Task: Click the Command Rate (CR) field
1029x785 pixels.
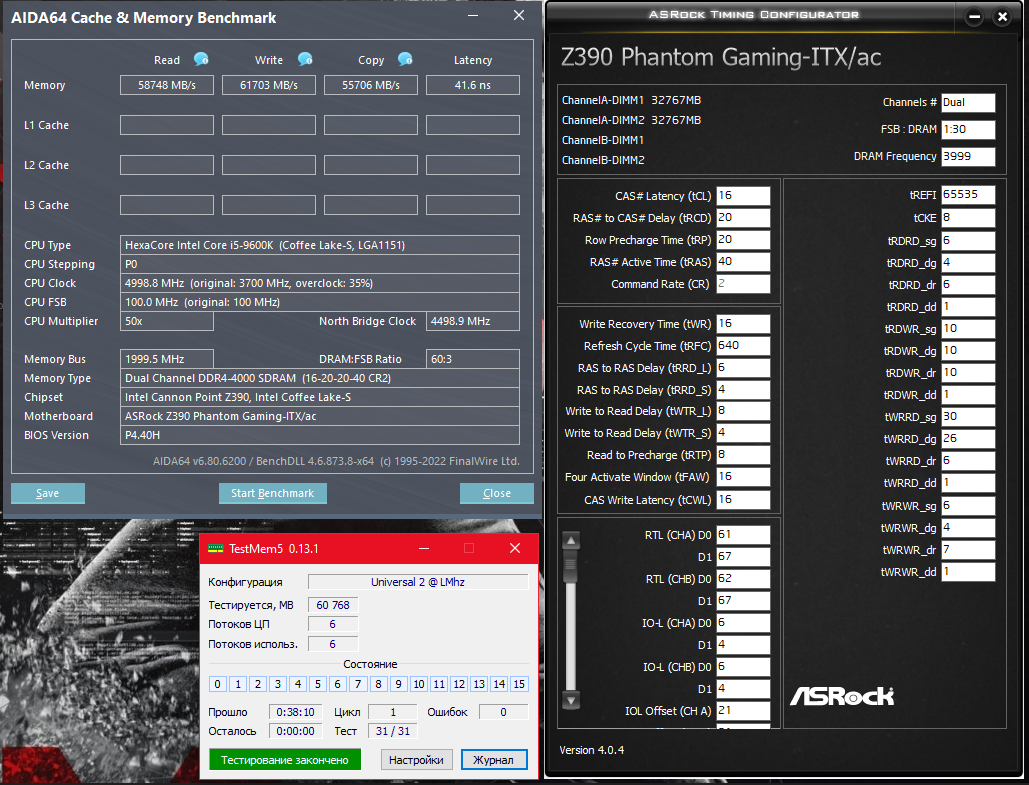Action: pyautogui.click(x=743, y=284)
